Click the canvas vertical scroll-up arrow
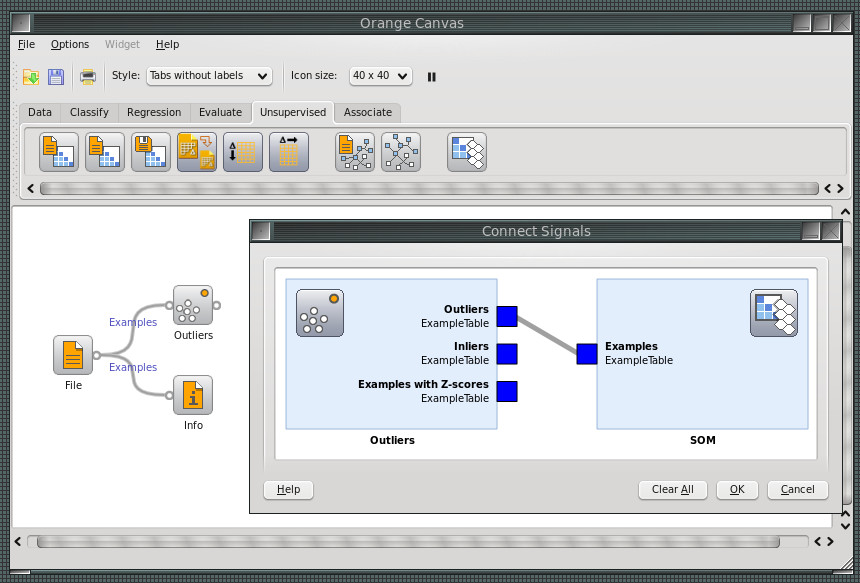The width and height of the screenshot is (860, 583). click(x=845, y=212)
